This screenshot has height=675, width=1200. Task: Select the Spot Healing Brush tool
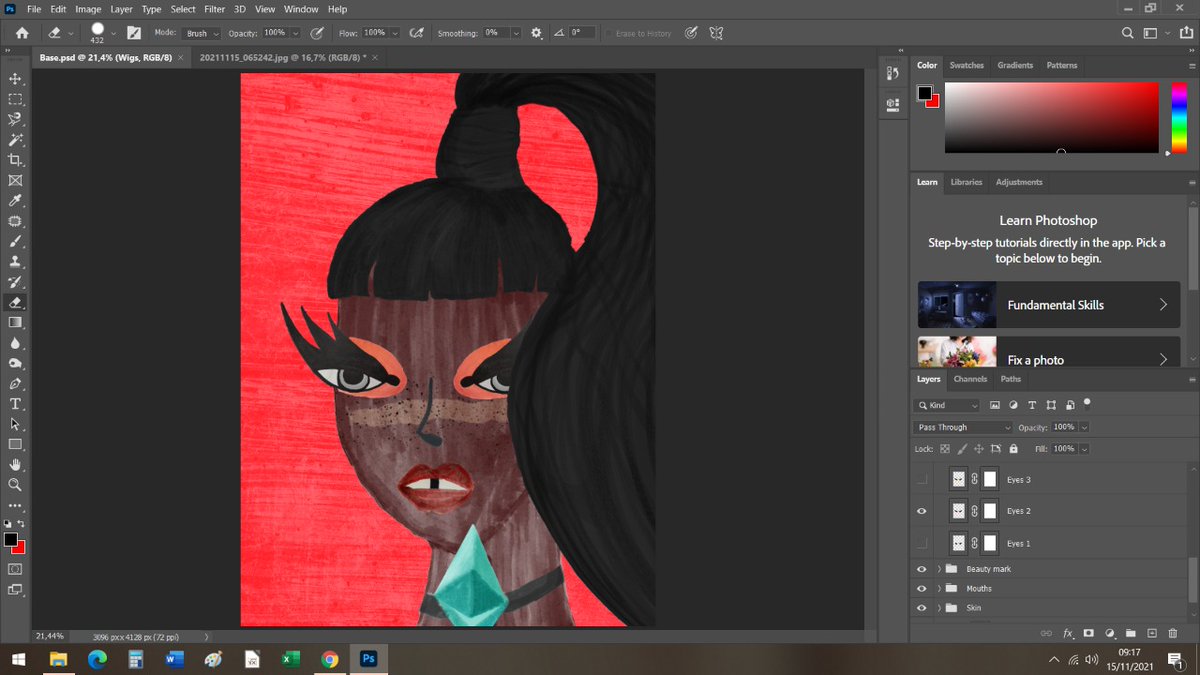coord(15,221)
